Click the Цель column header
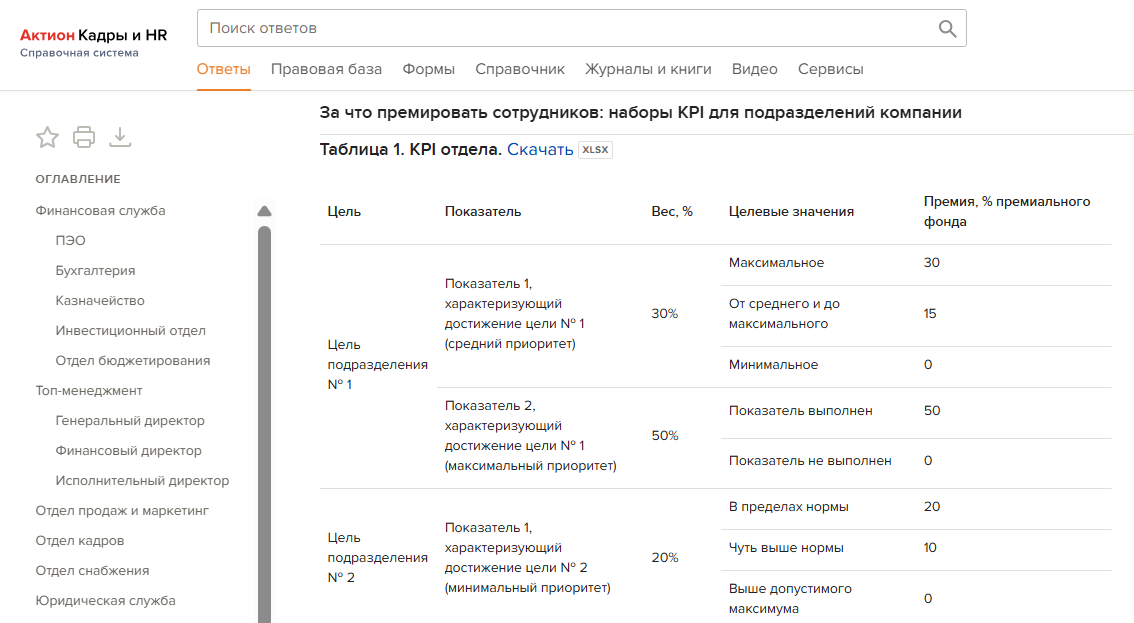Screen dimensions: 1134x623 click(x=344, y=211)
